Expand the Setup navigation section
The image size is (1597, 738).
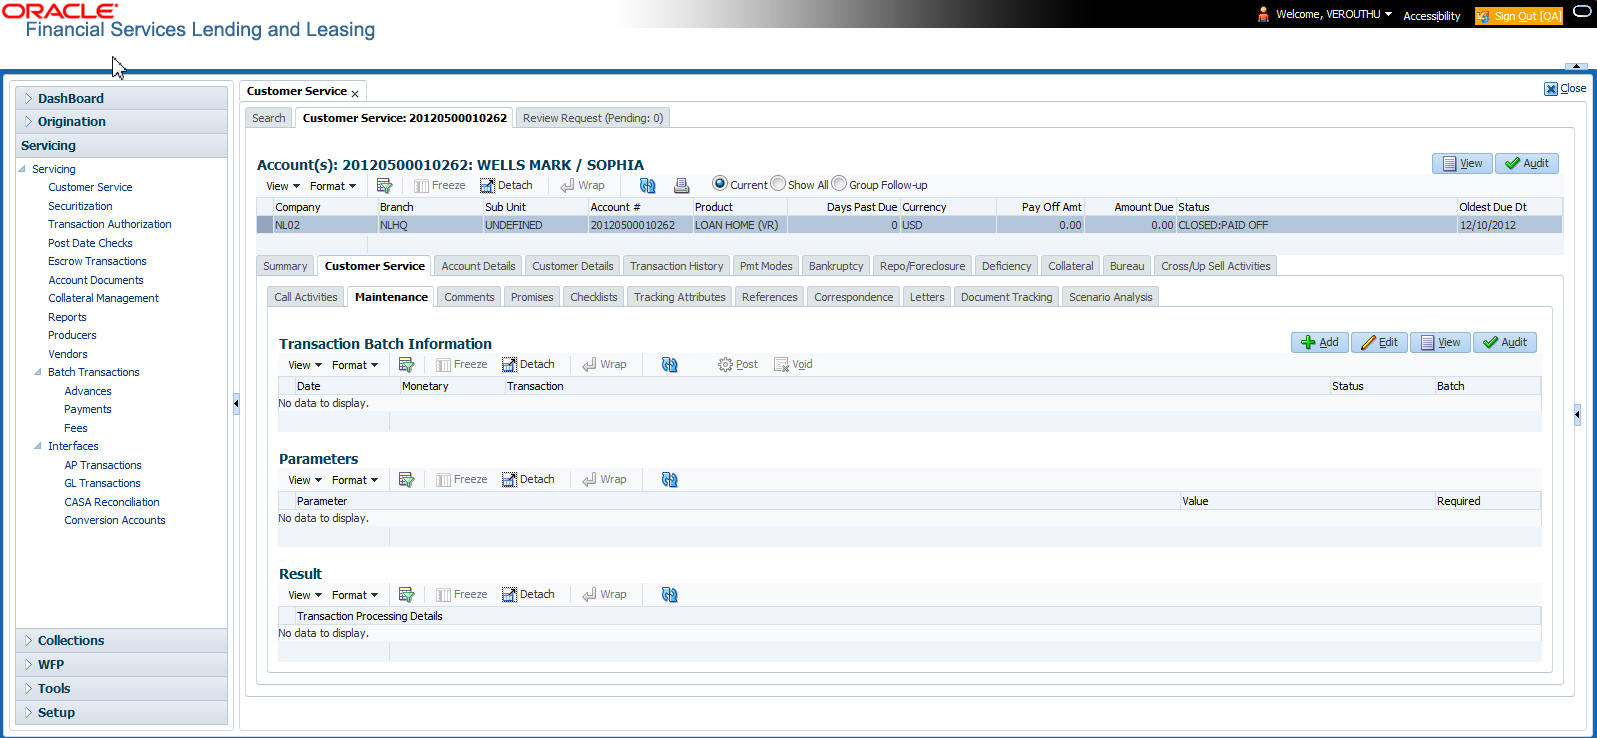tap(28, 713)
